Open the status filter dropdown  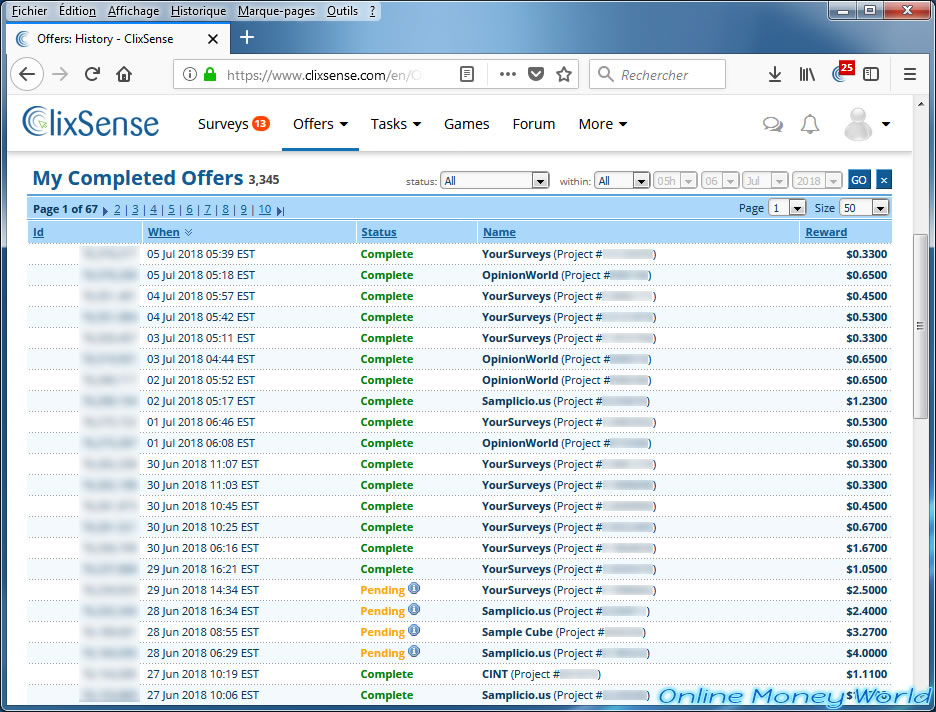495,180
